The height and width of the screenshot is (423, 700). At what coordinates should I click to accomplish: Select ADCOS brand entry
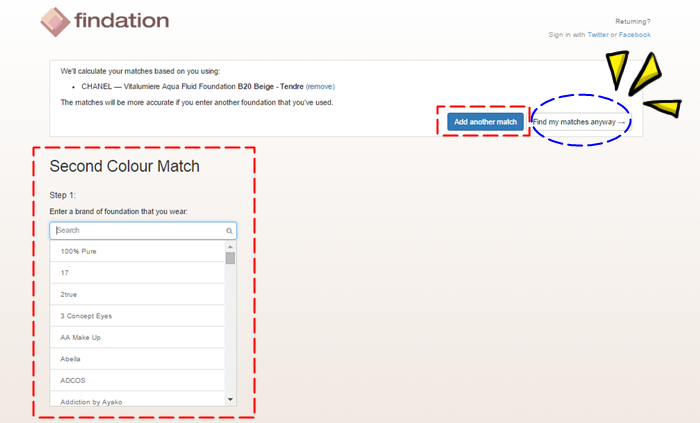(137, 381)
